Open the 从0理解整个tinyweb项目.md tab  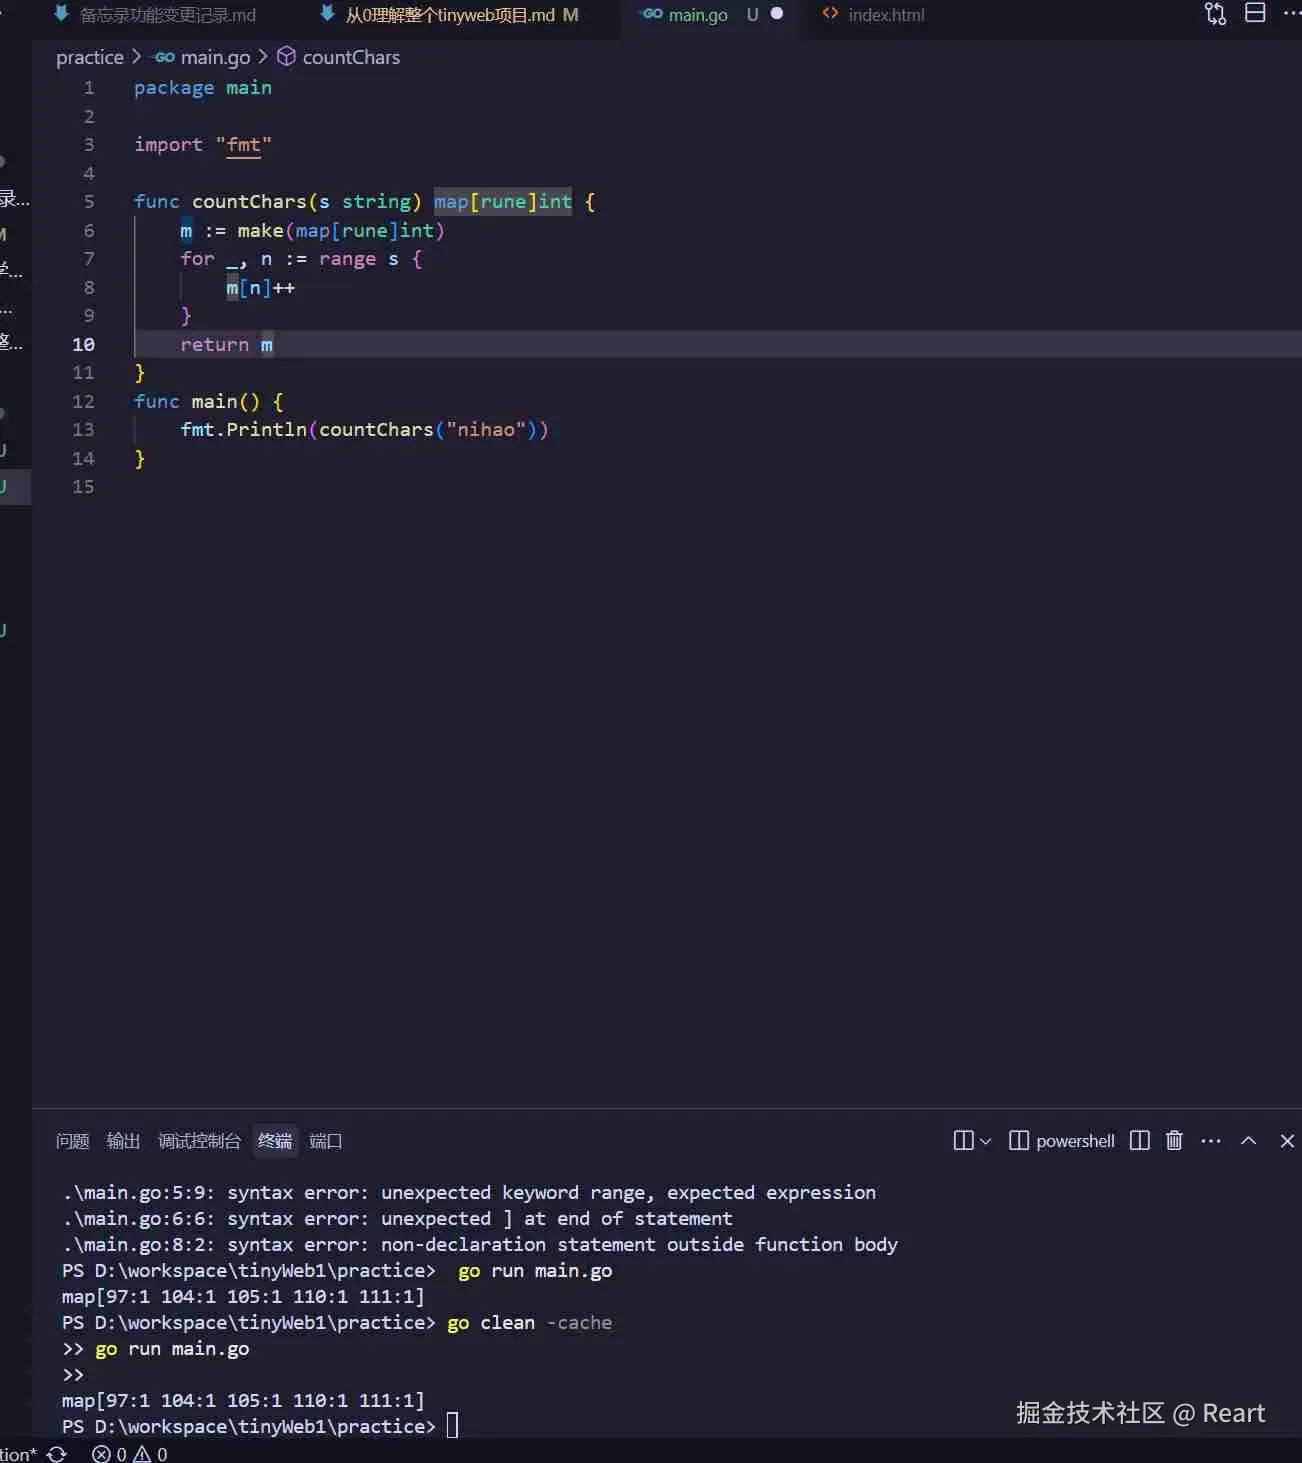pyautogui.click(x=449, y=15)
